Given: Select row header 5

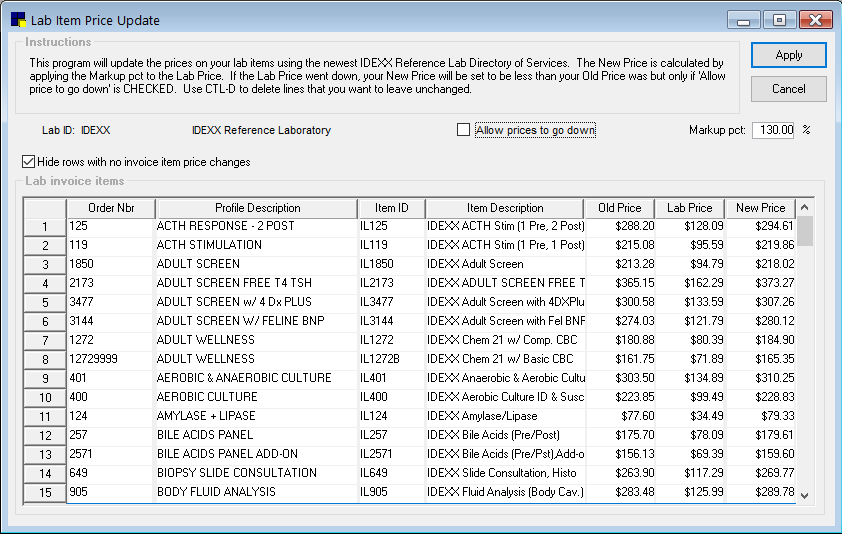Looking at the screenshot, I should click(45, 302).
